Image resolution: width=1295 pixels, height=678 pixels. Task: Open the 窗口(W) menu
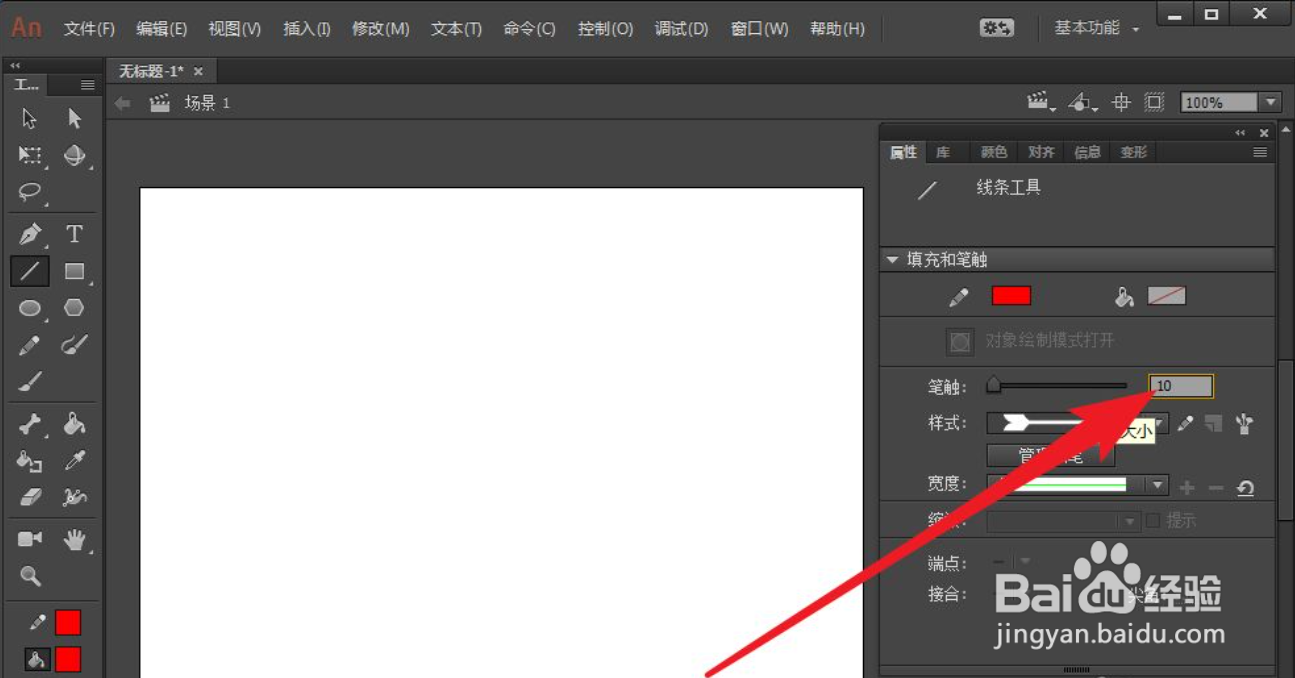(759, 29)
